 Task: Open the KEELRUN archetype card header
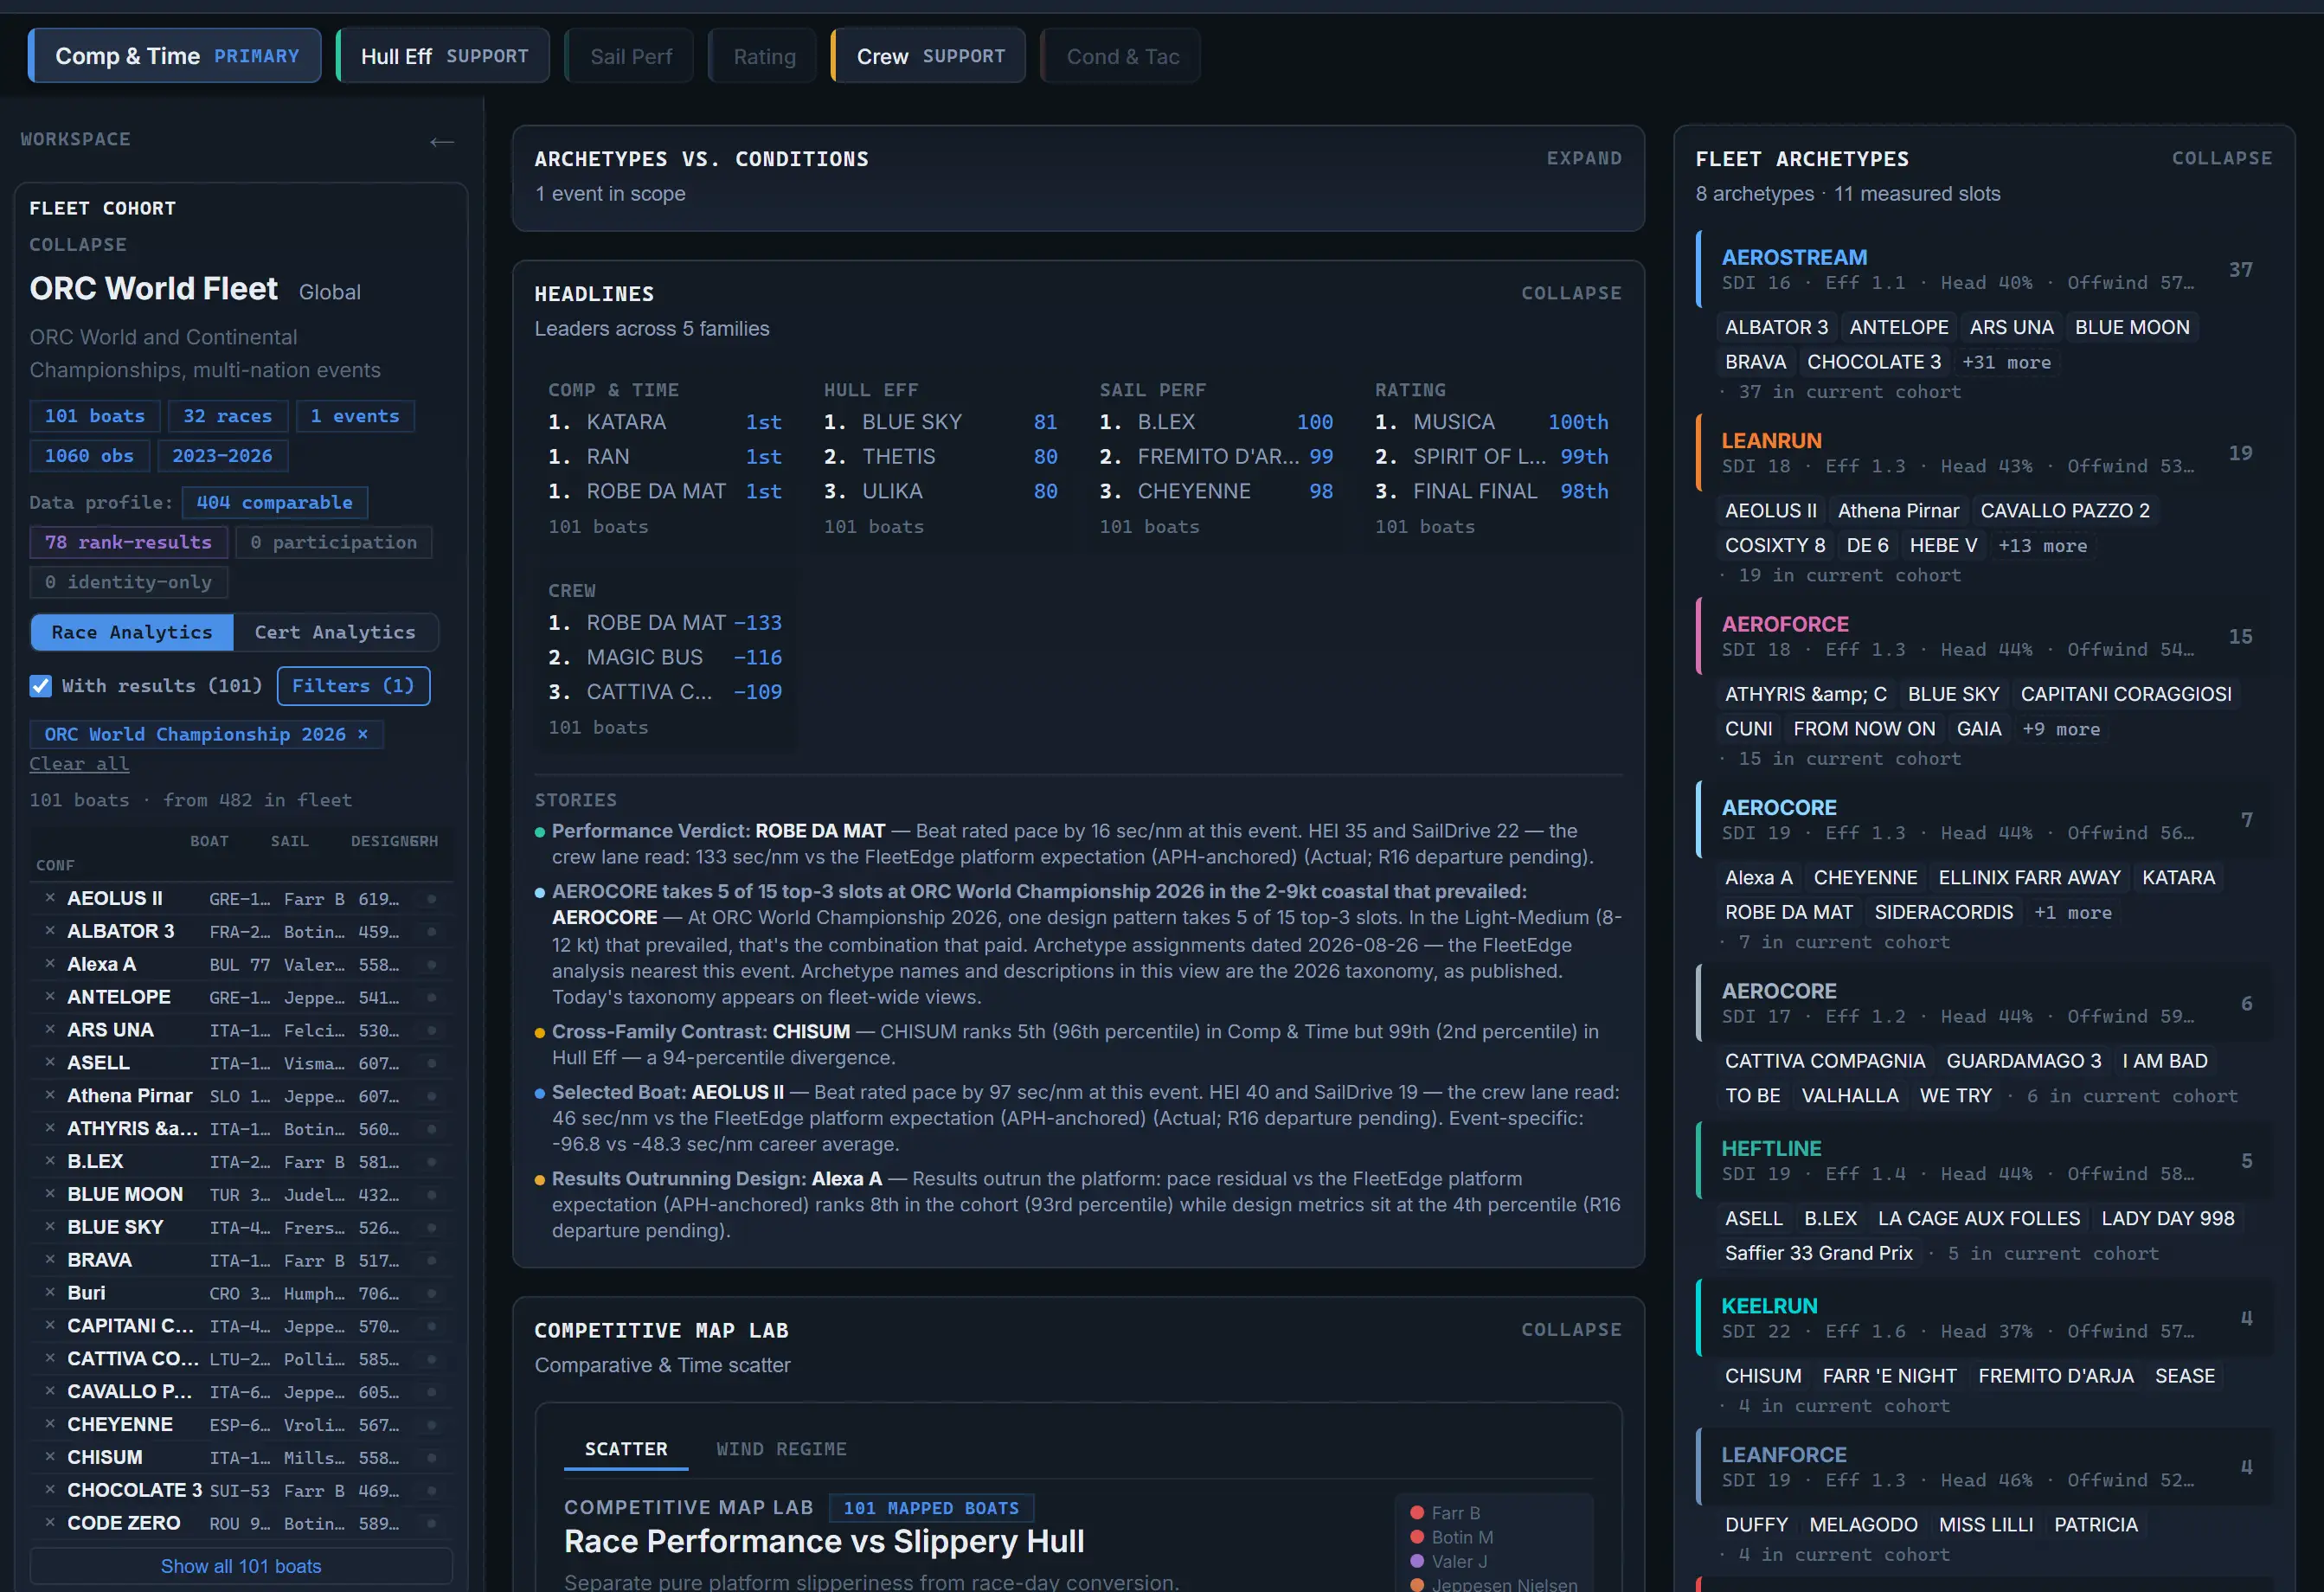coord(1984,1318)
